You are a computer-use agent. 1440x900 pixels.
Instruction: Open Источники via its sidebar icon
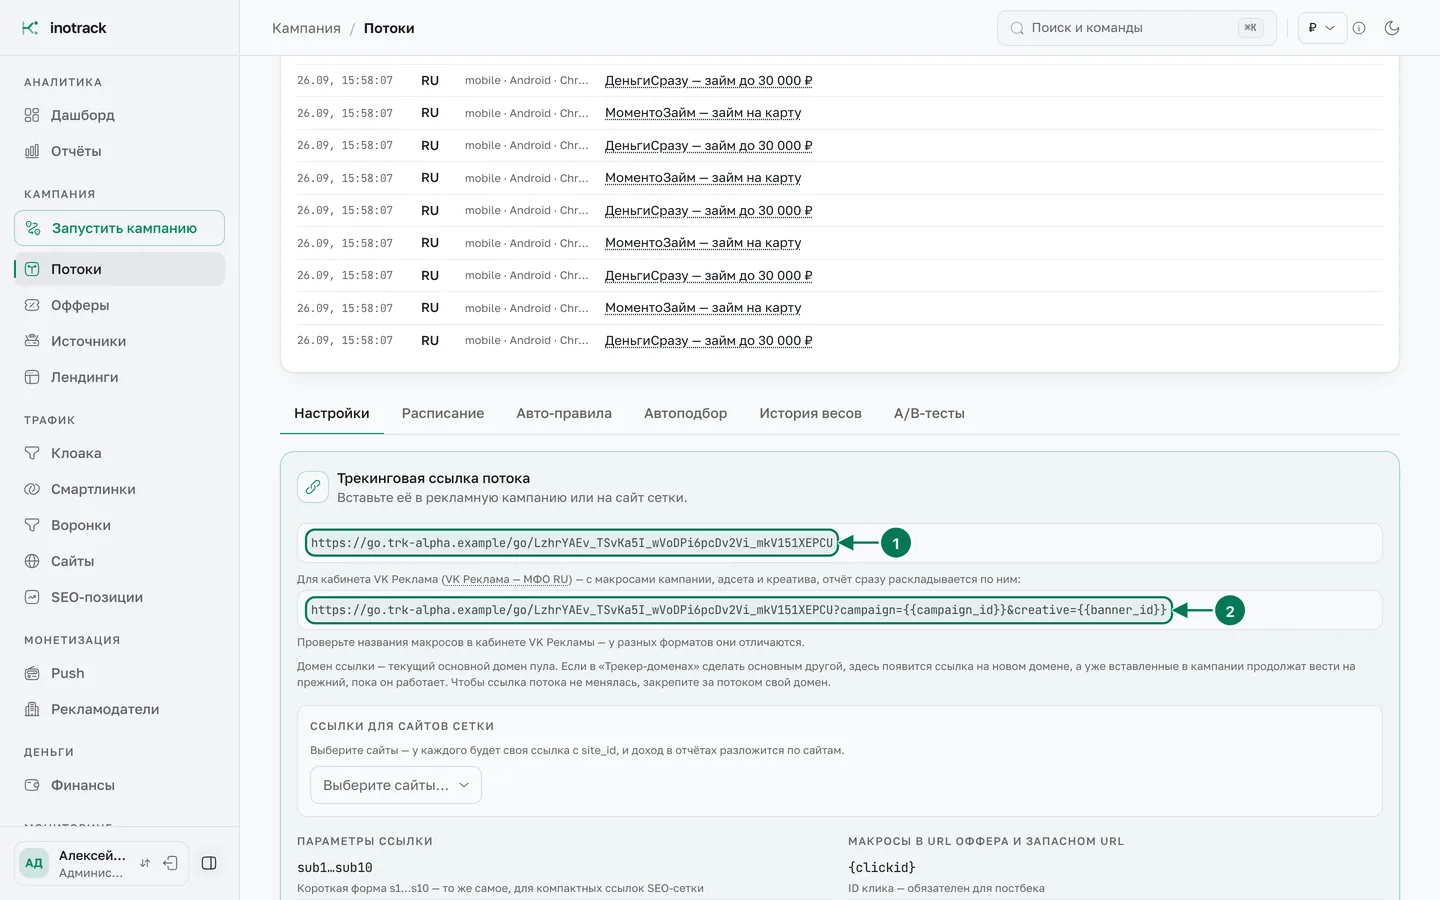tap(32, 341)
